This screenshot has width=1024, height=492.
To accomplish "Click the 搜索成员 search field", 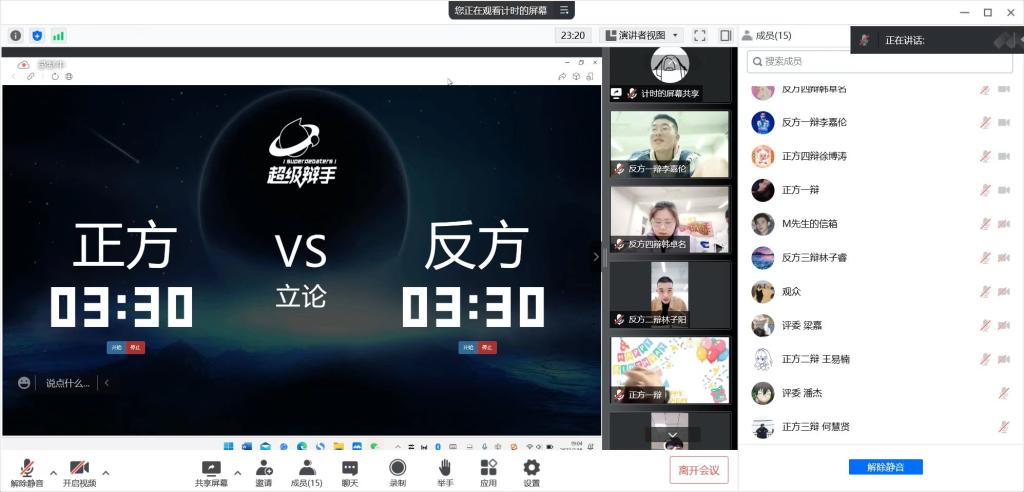I will coord(880,62).
